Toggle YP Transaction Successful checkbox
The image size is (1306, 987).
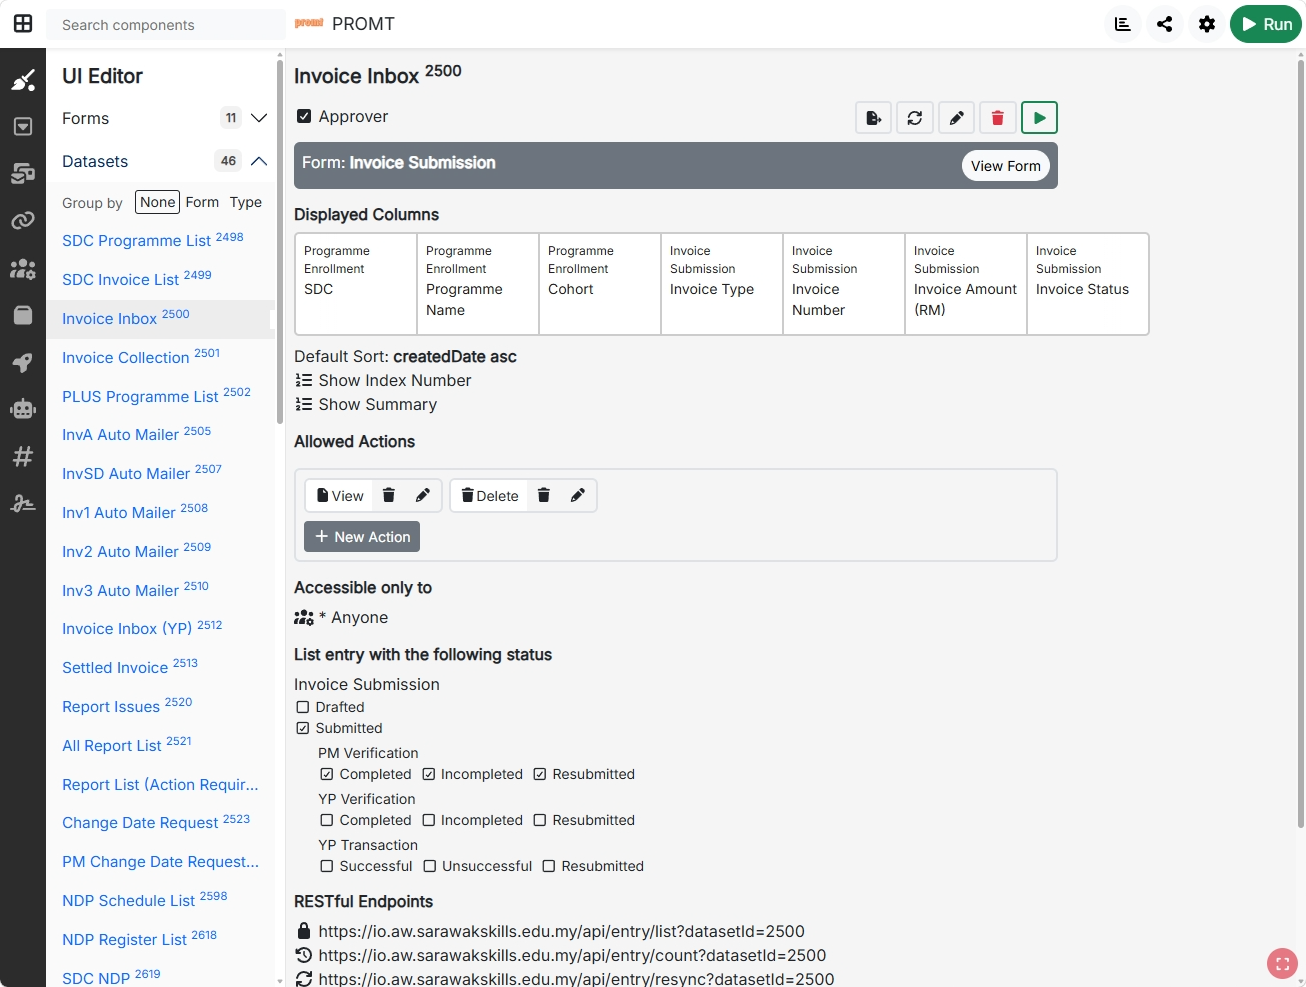tap(327, 866)
